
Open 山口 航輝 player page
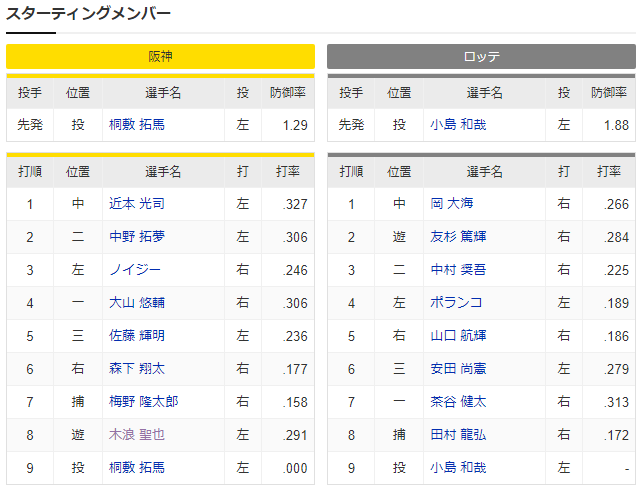coord(458,335)
